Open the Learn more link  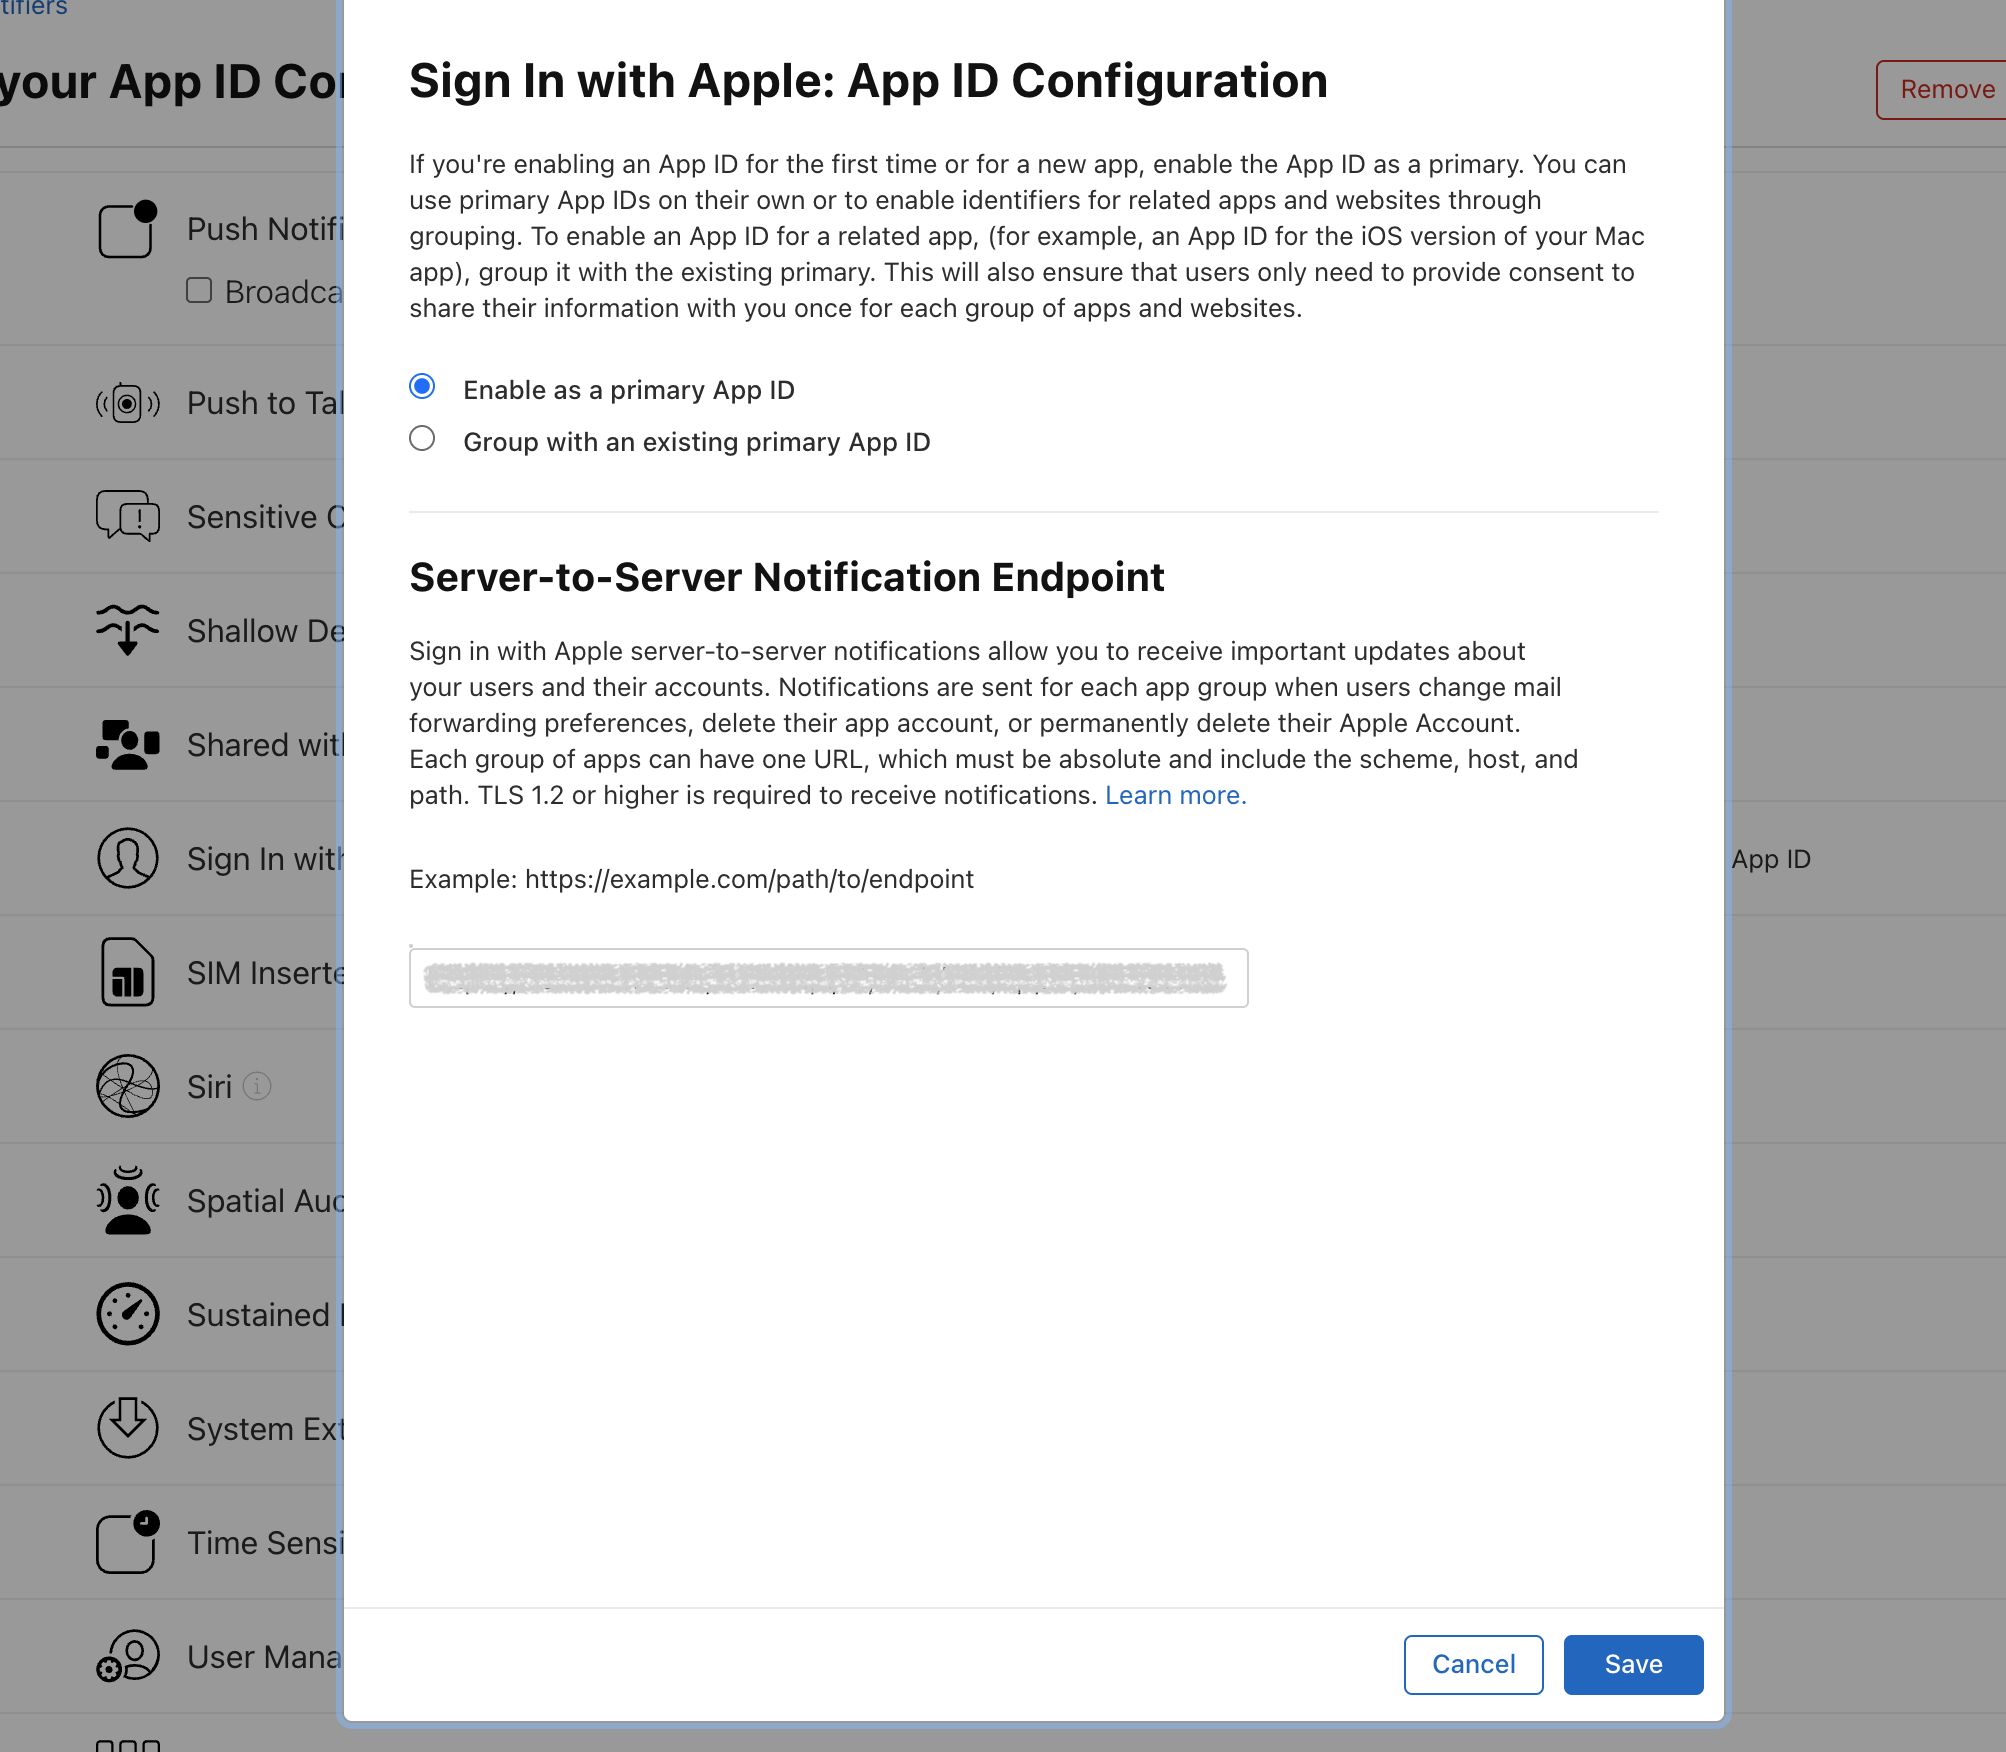[x=1175, y=795]
